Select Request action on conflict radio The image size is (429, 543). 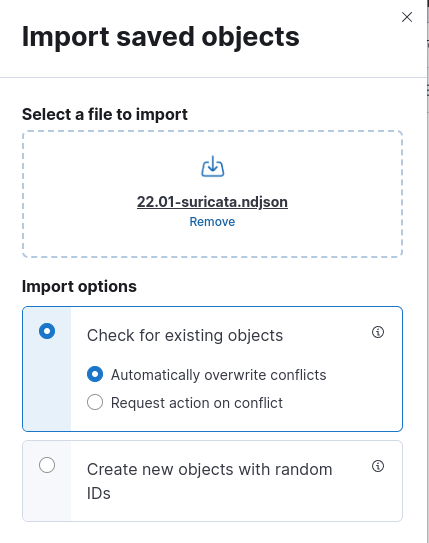[95, 402]
